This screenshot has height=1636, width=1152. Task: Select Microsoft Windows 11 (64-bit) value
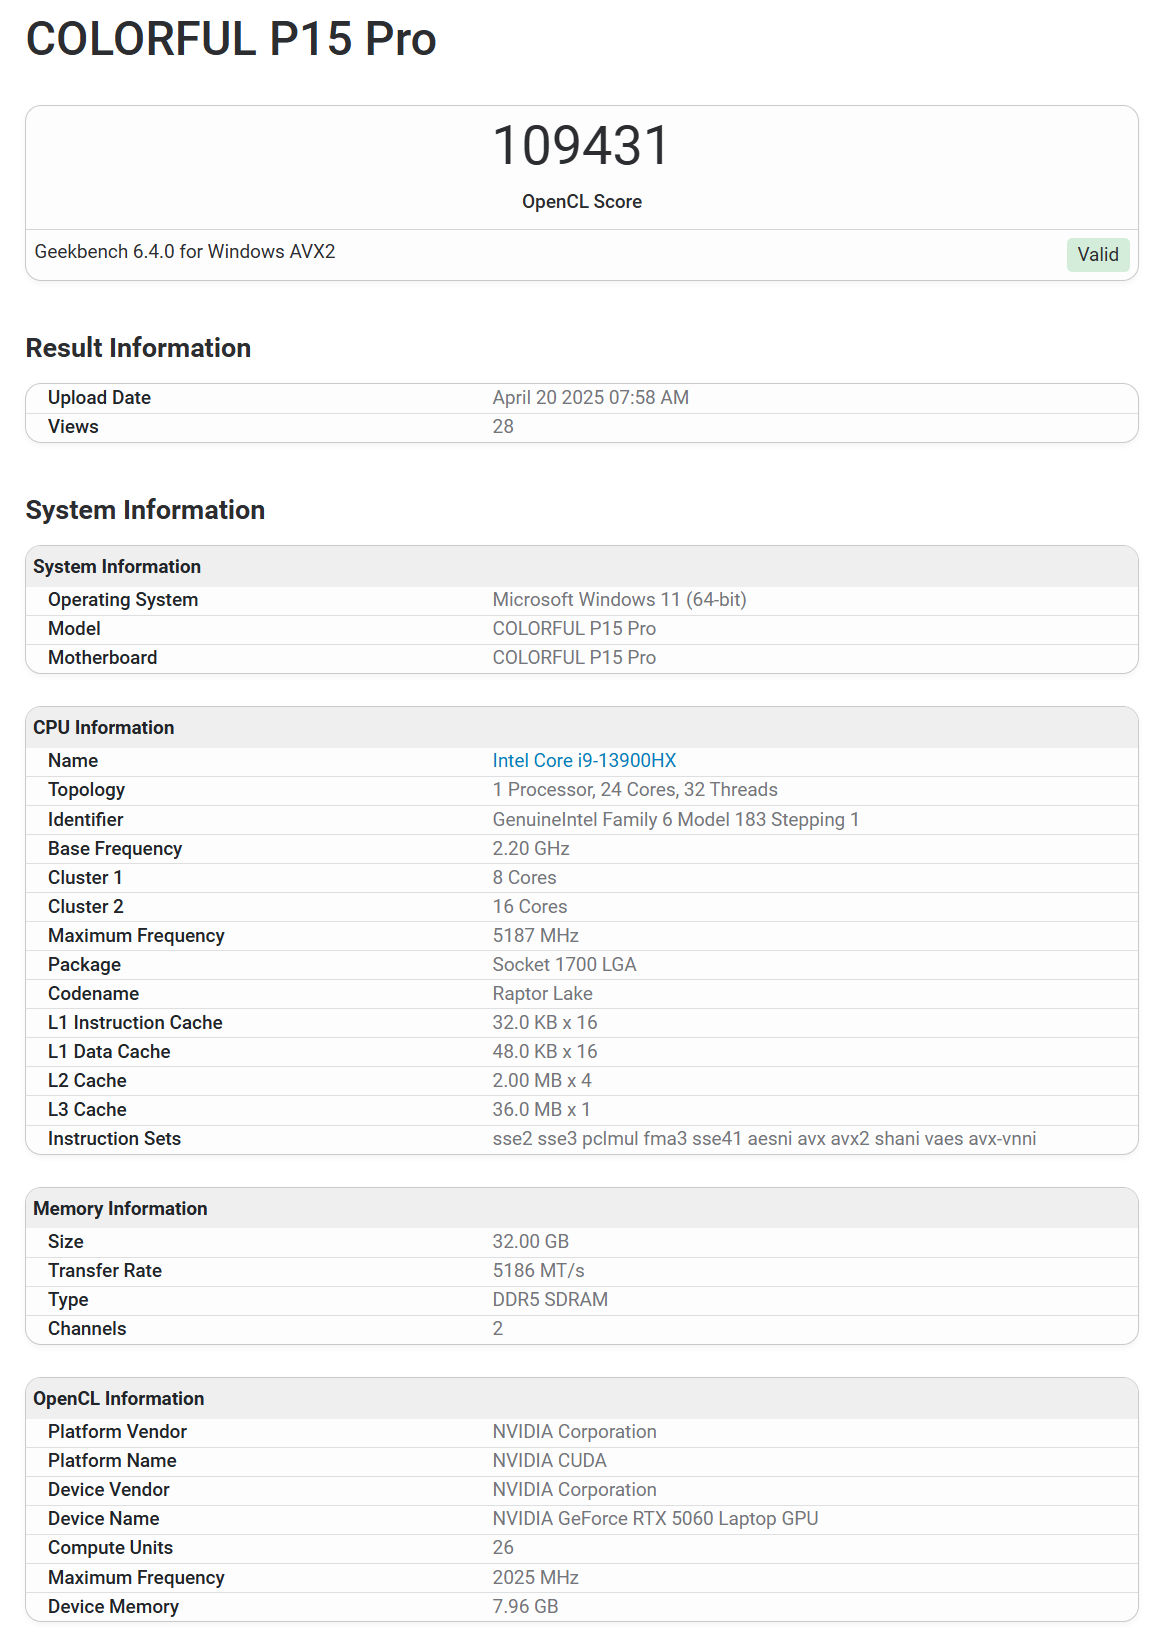coord(619,600)
